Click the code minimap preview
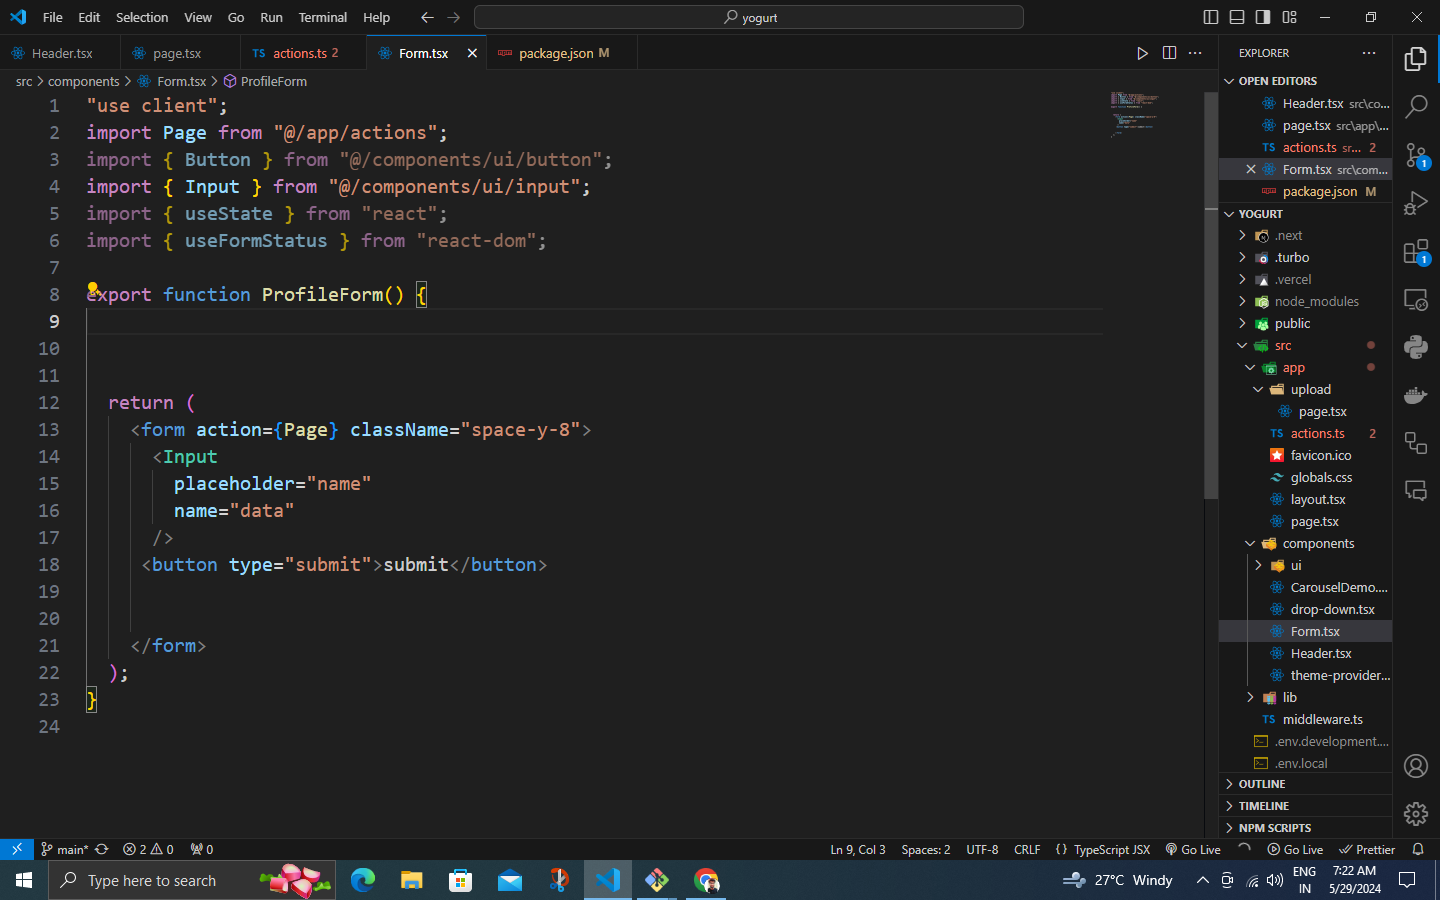The image size is (1440, 900). 1134,113
